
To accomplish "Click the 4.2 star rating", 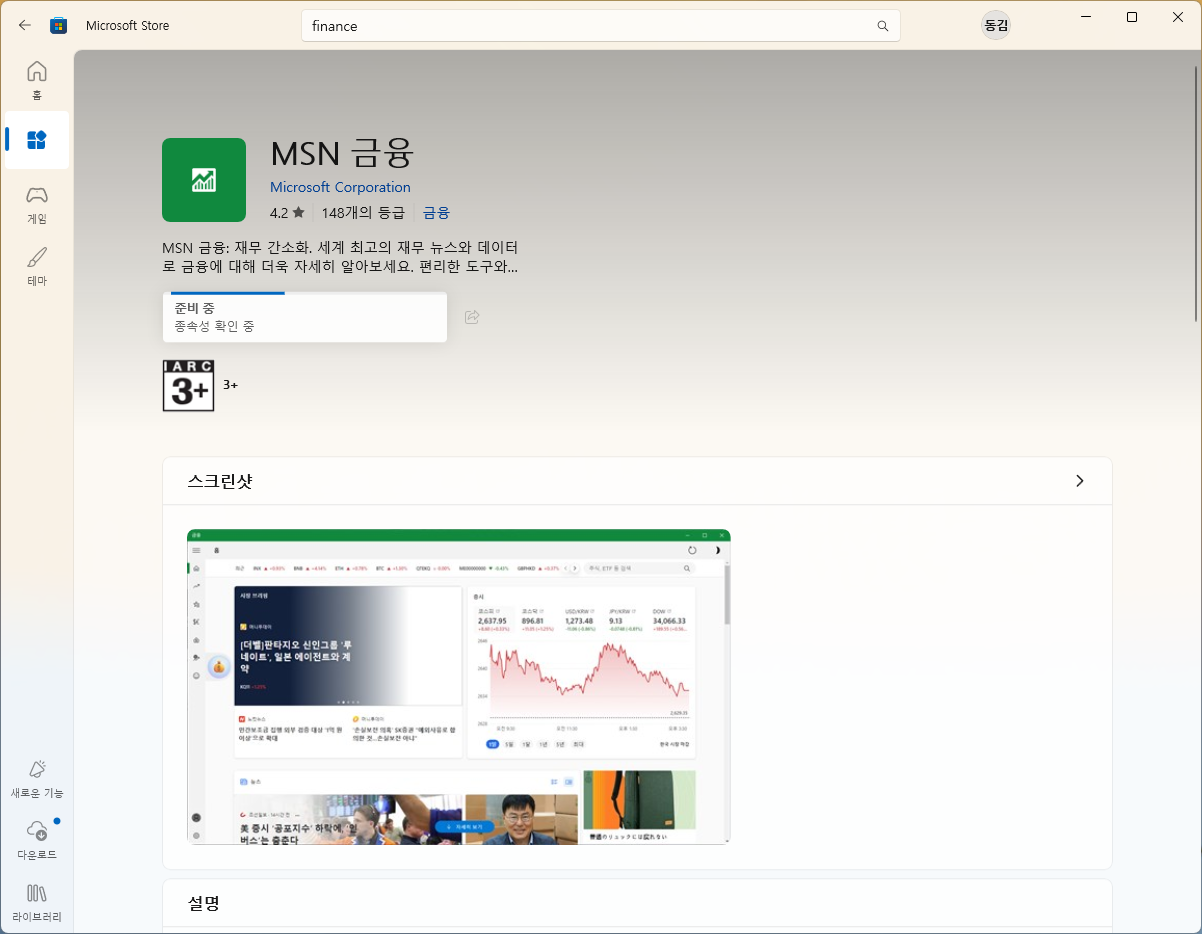I will click(287, 213).
